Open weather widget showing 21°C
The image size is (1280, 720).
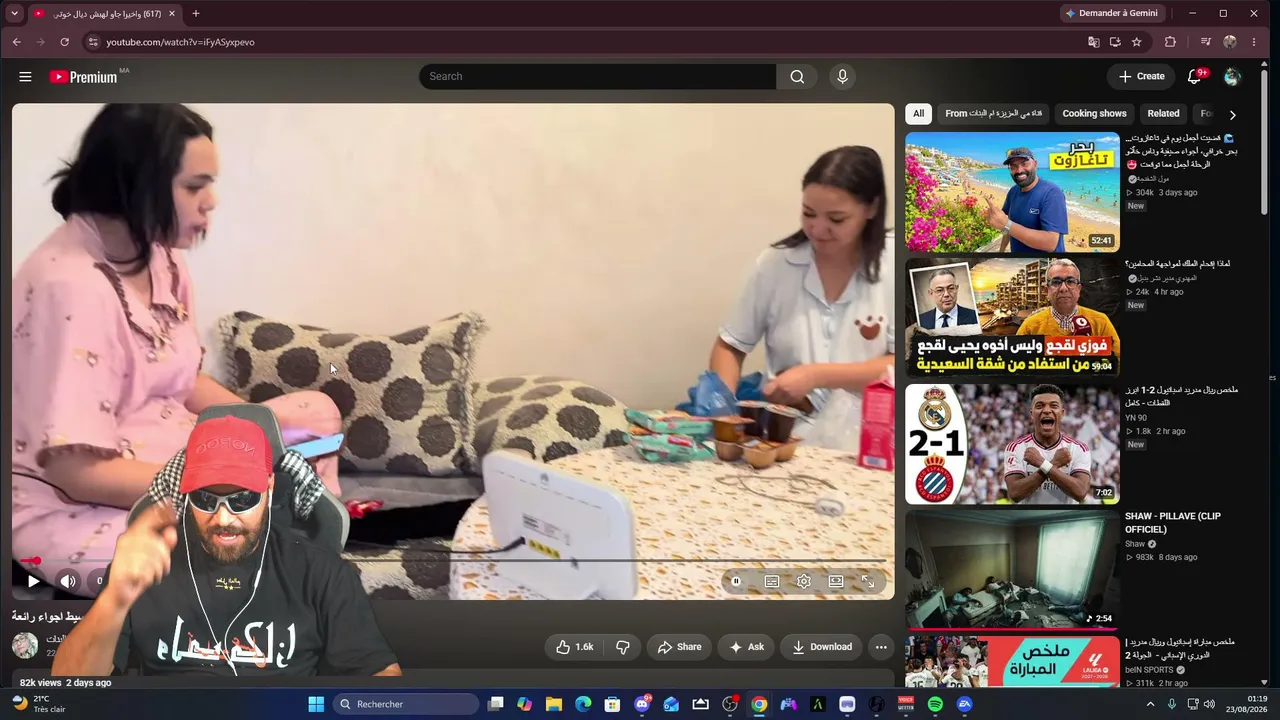pyautogui.click(x=40, y=704)
